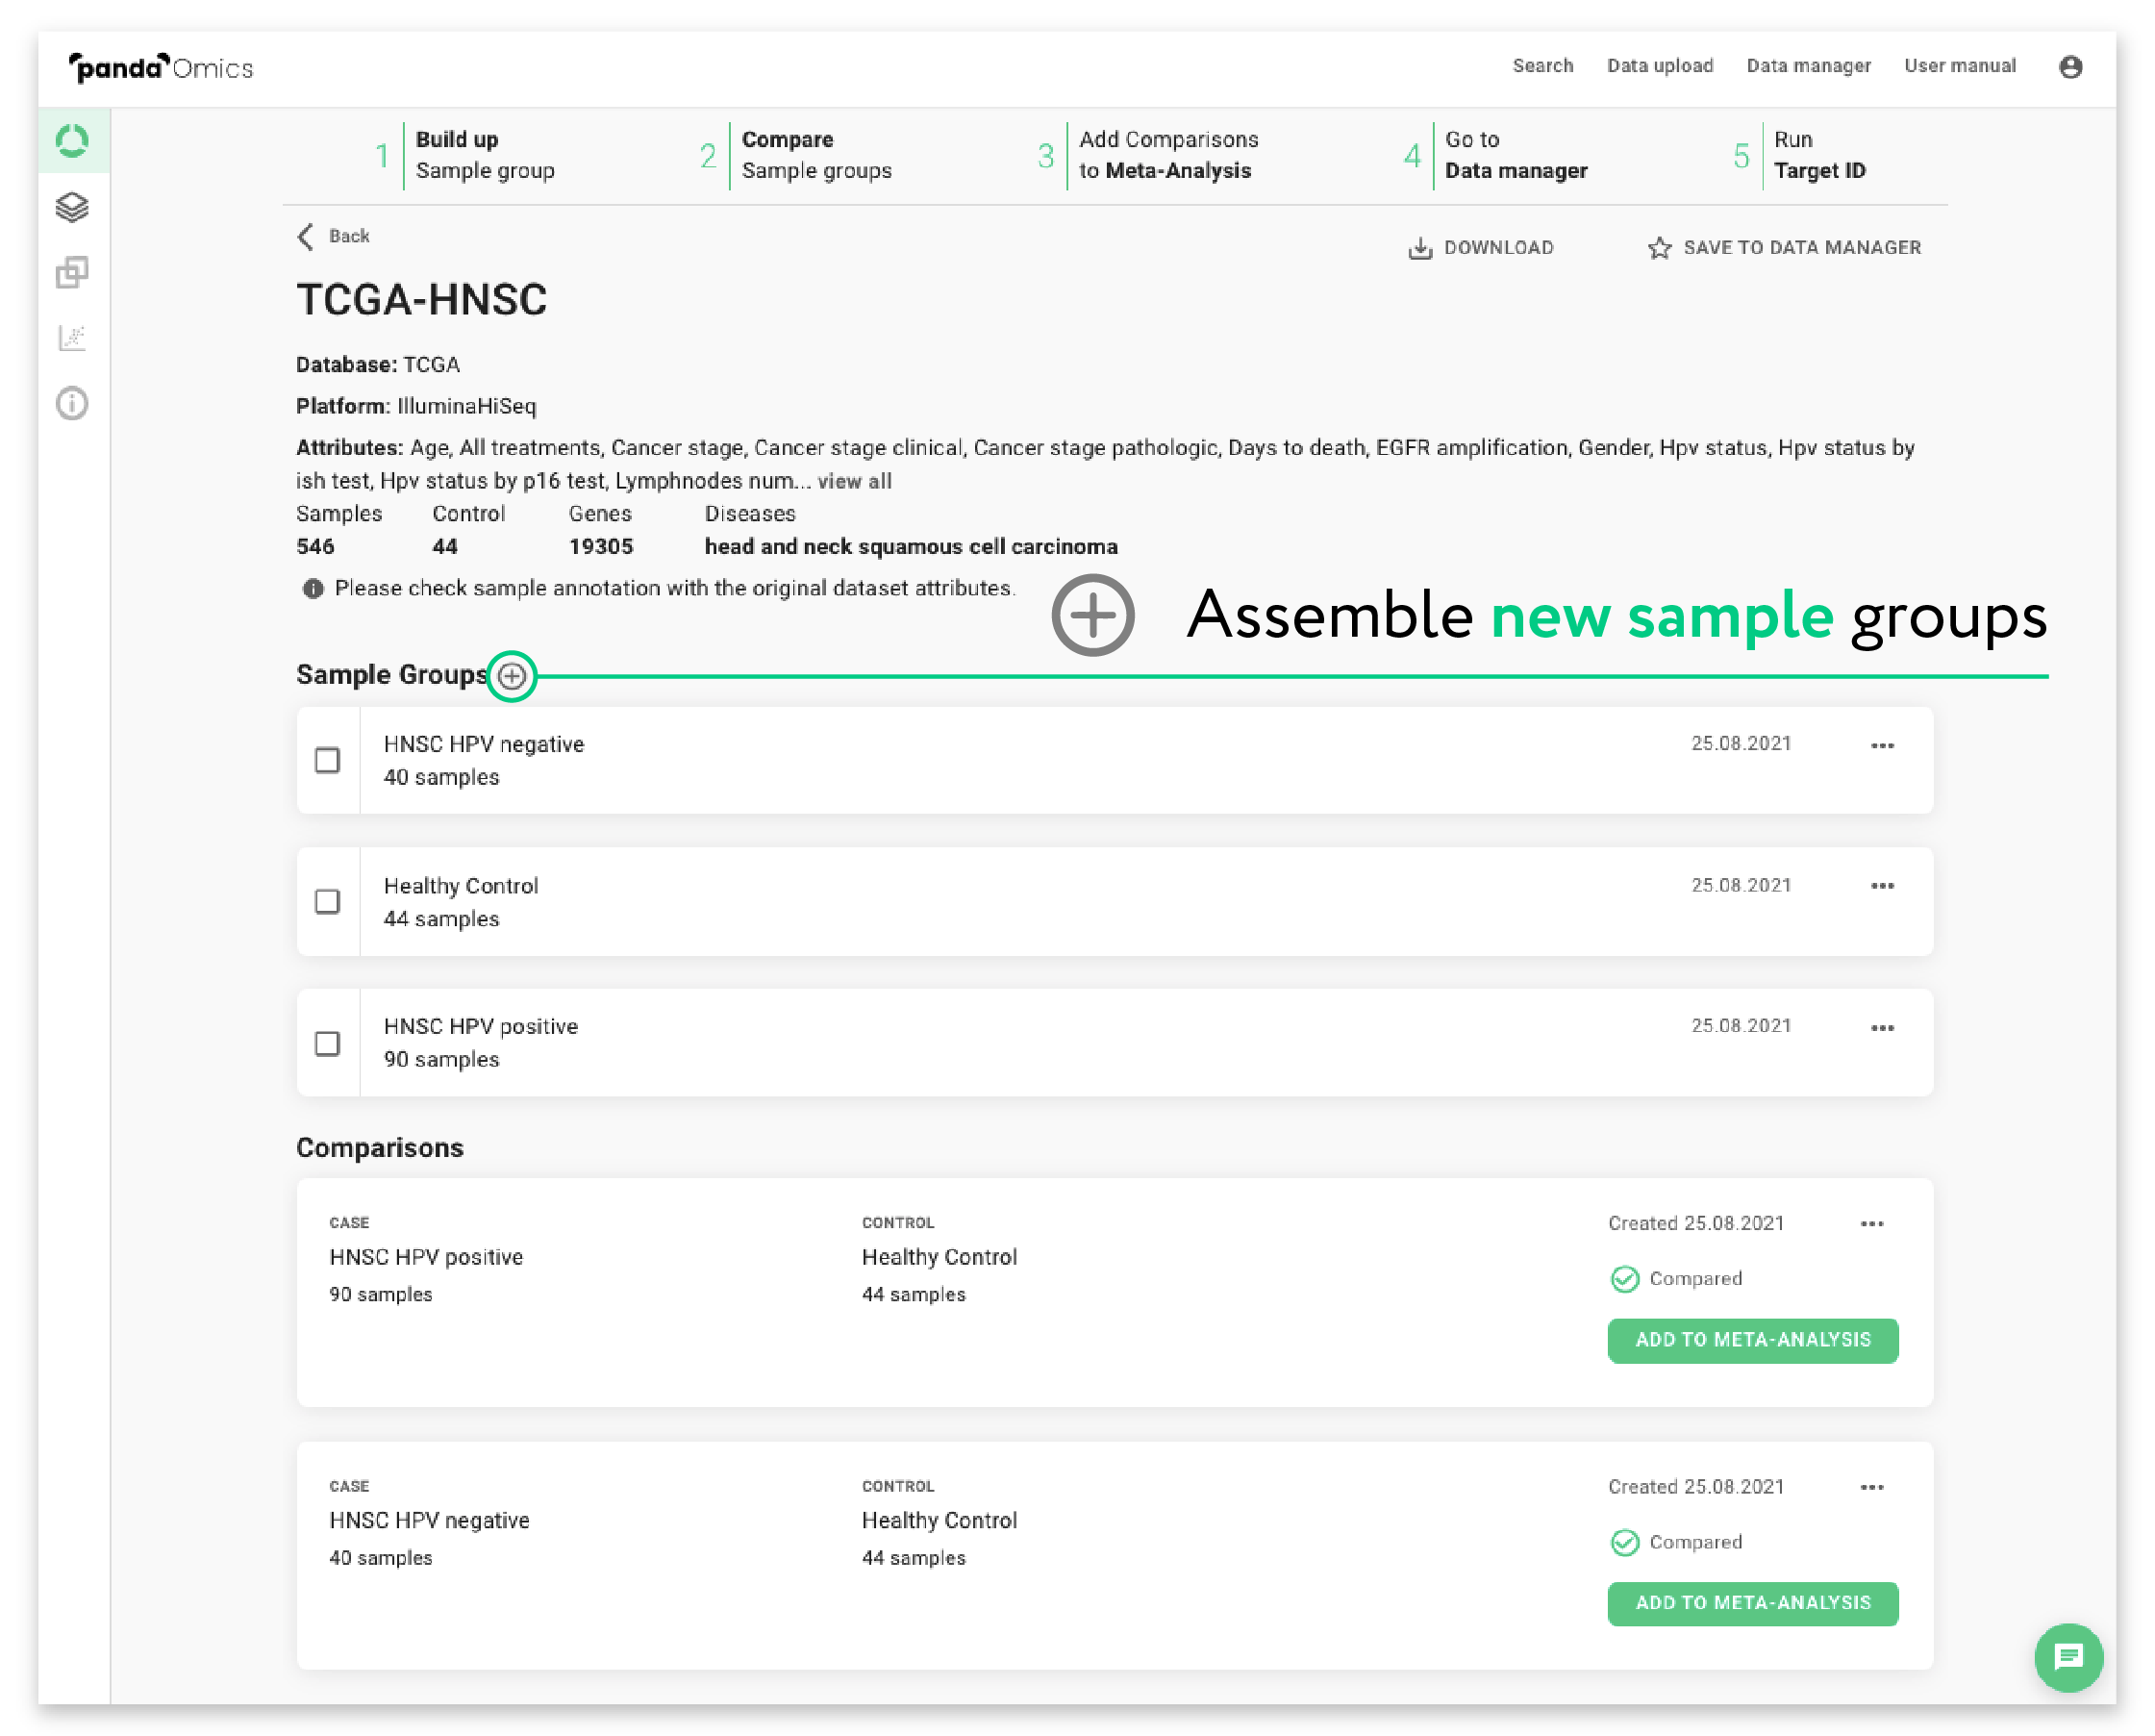Click the plus icon next to Sample Groups
2155x1736 pixels.
pos(512,676)
